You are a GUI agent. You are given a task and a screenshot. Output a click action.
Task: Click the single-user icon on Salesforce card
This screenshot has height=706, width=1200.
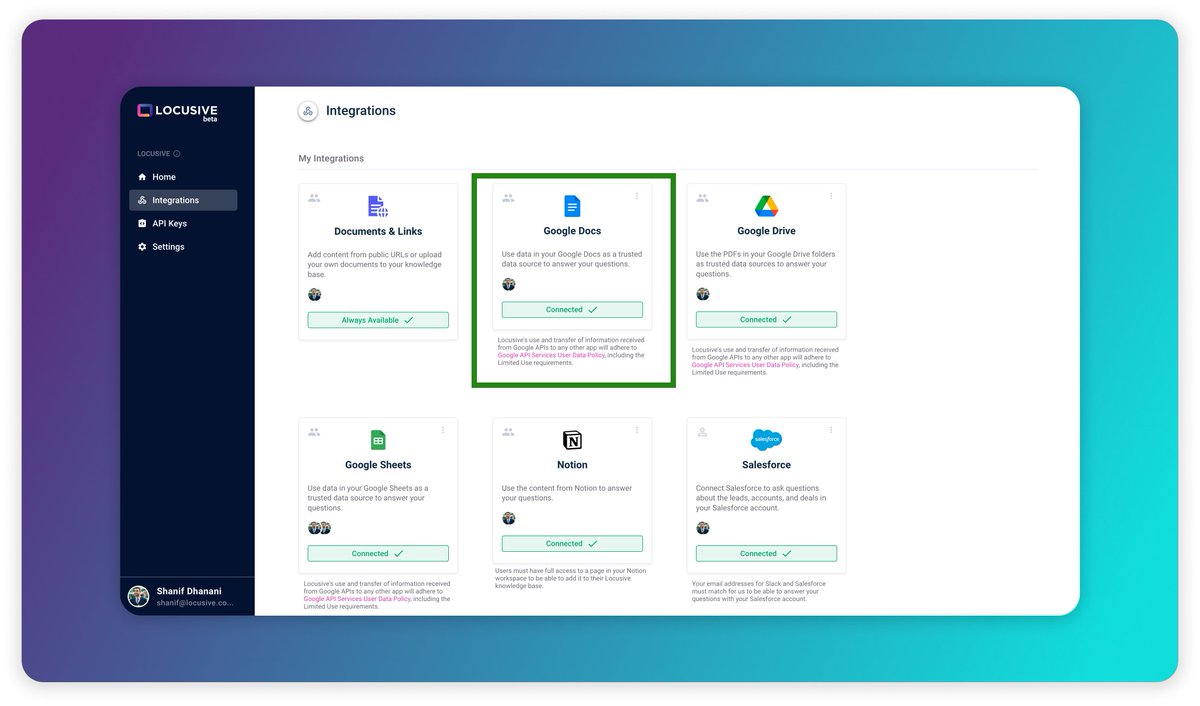pyautogui.click(x=702, y=432)
